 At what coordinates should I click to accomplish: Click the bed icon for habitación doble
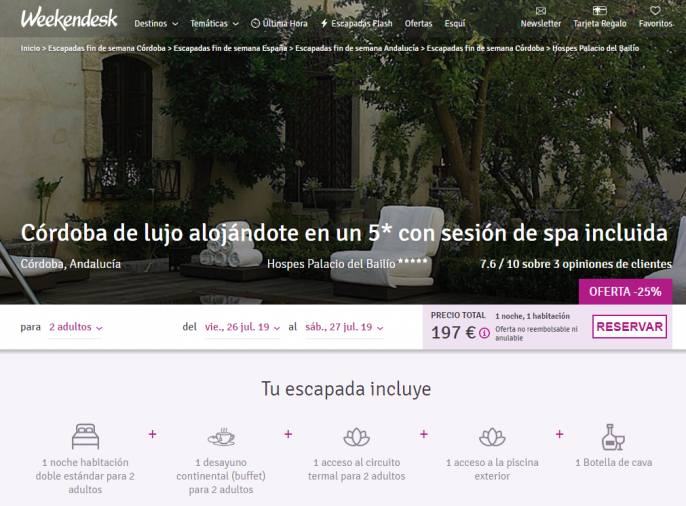[86, 436]
